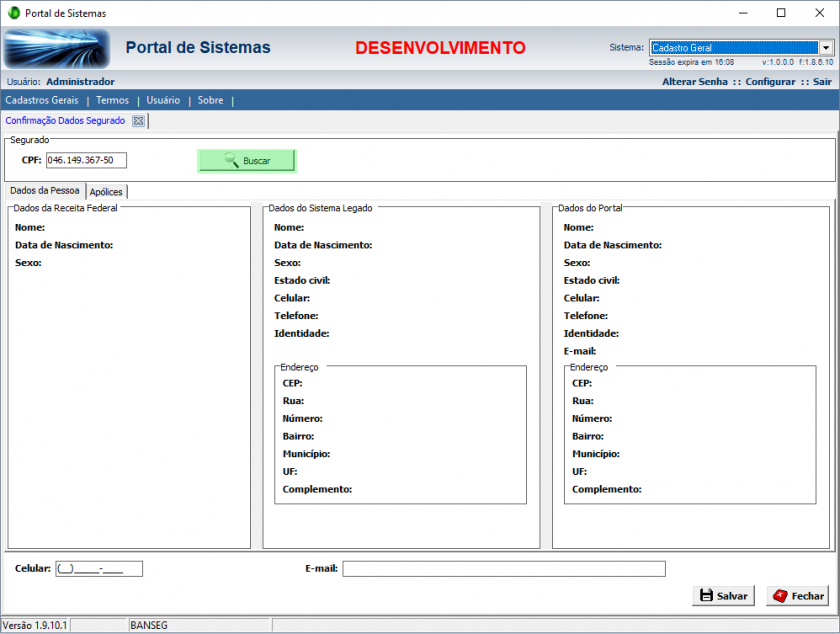The image size is (840, 634).
Task: Switch to the Apólices tab
Action: pyautogui.click(x=106, y=192)
